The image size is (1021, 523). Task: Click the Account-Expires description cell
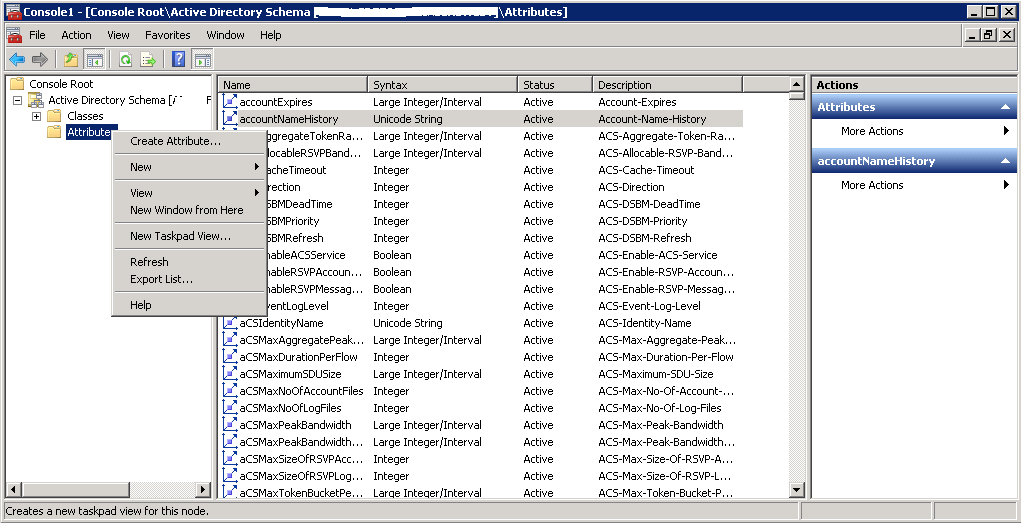pos(637,102)
